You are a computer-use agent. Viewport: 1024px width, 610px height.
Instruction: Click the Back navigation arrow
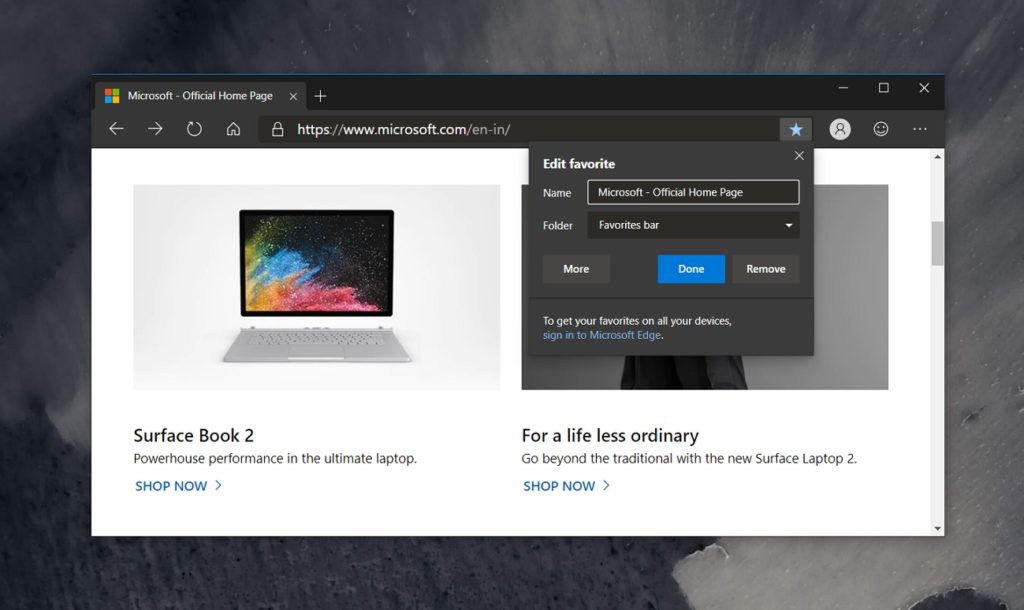117,129
